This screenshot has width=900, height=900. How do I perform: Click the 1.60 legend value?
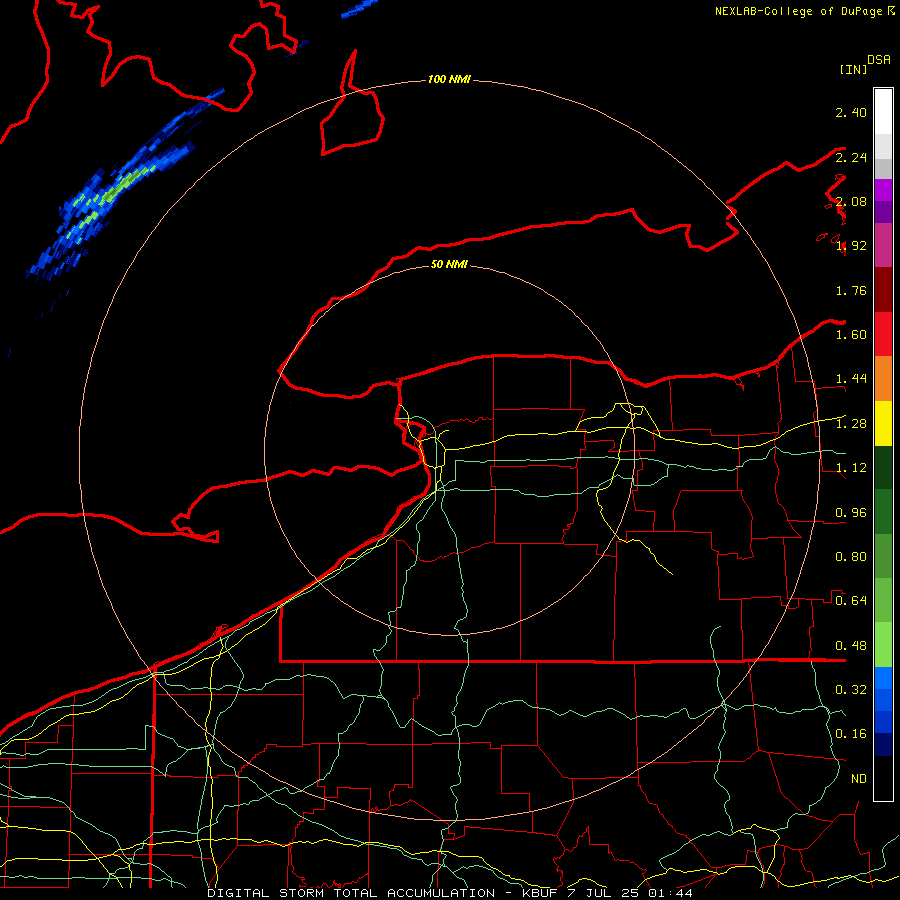tap(851, 335)
